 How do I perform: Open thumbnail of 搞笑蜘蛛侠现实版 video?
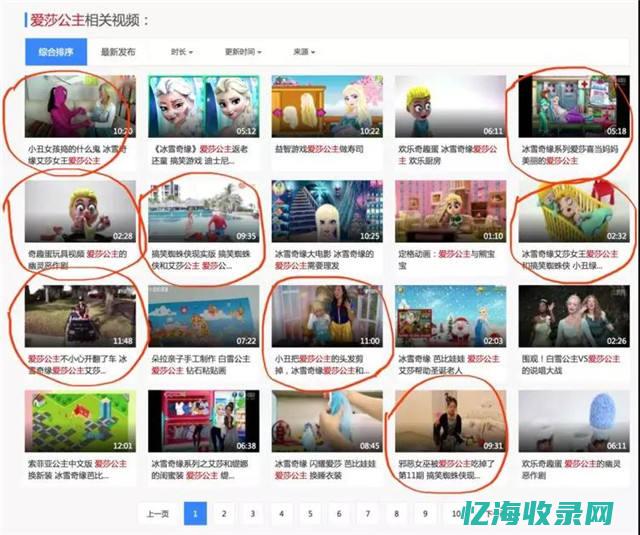pyautogui.click(x=204, y=211)
